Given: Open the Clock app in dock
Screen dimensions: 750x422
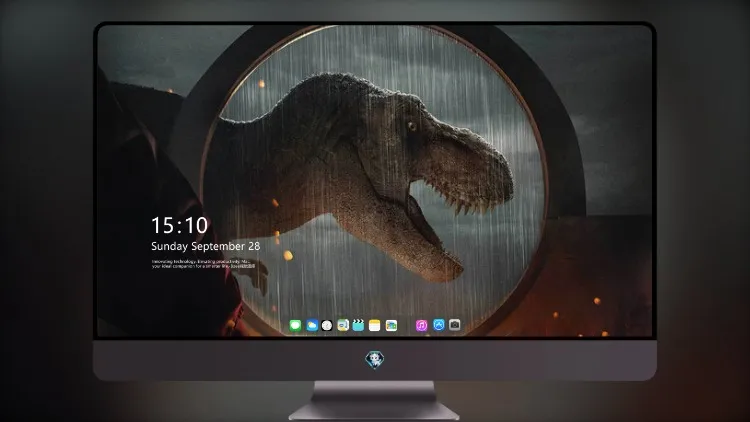Looking at the screenshot, I should click(x=327, y=326).
